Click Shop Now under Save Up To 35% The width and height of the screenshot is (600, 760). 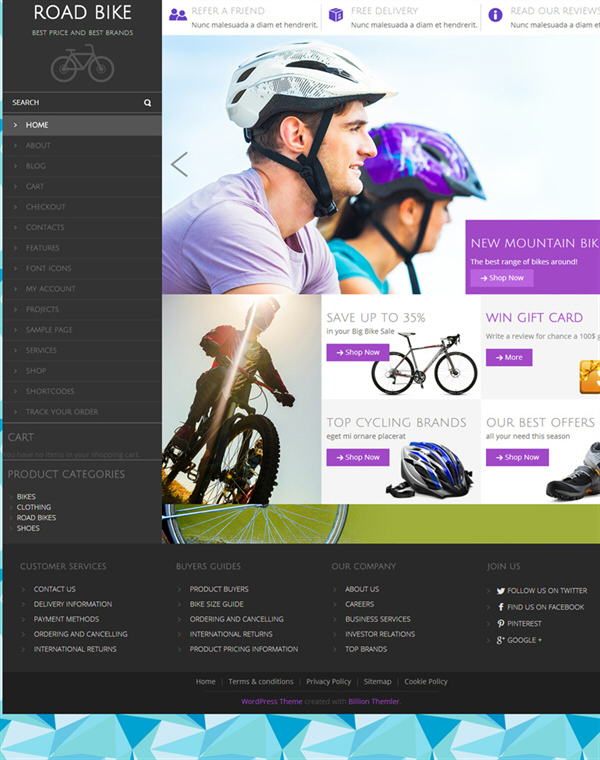357,352
